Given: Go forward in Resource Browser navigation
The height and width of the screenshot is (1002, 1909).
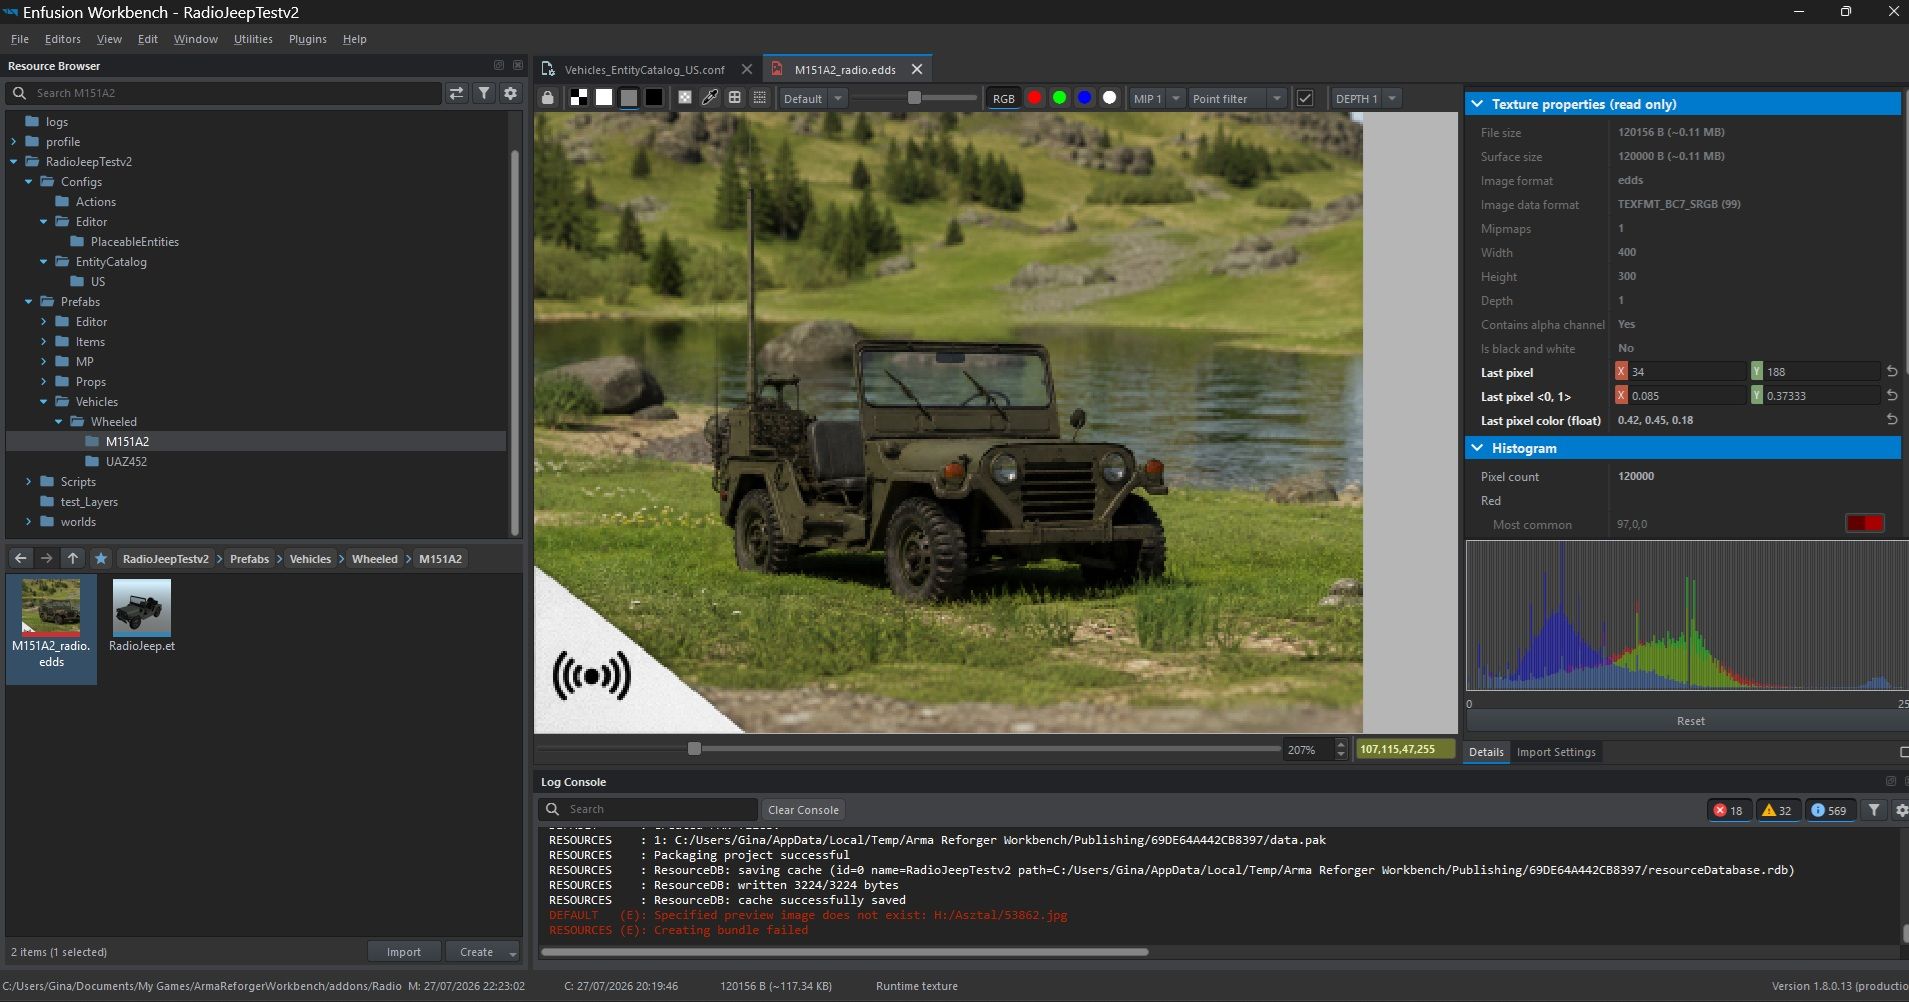Looking at the screenshot, I should [x=46, y=558].
